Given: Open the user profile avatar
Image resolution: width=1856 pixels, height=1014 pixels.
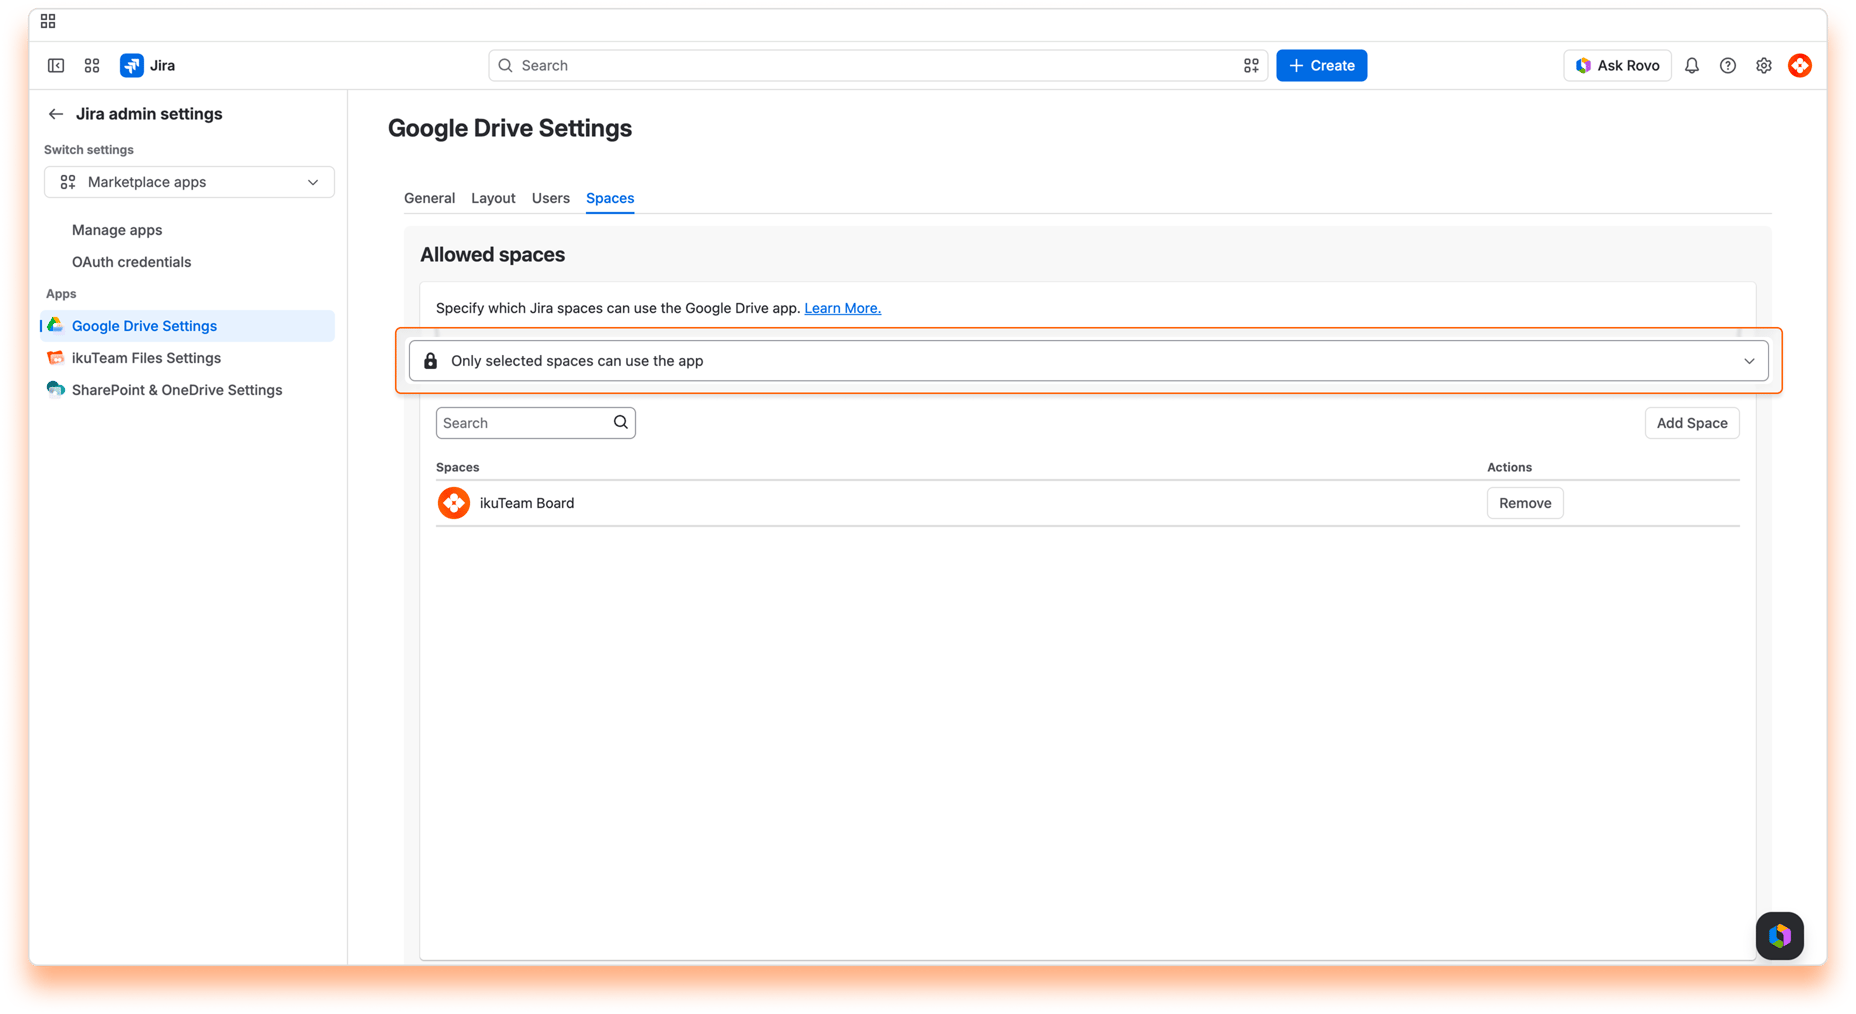Looking at the screenshot, I should 1800,66.
